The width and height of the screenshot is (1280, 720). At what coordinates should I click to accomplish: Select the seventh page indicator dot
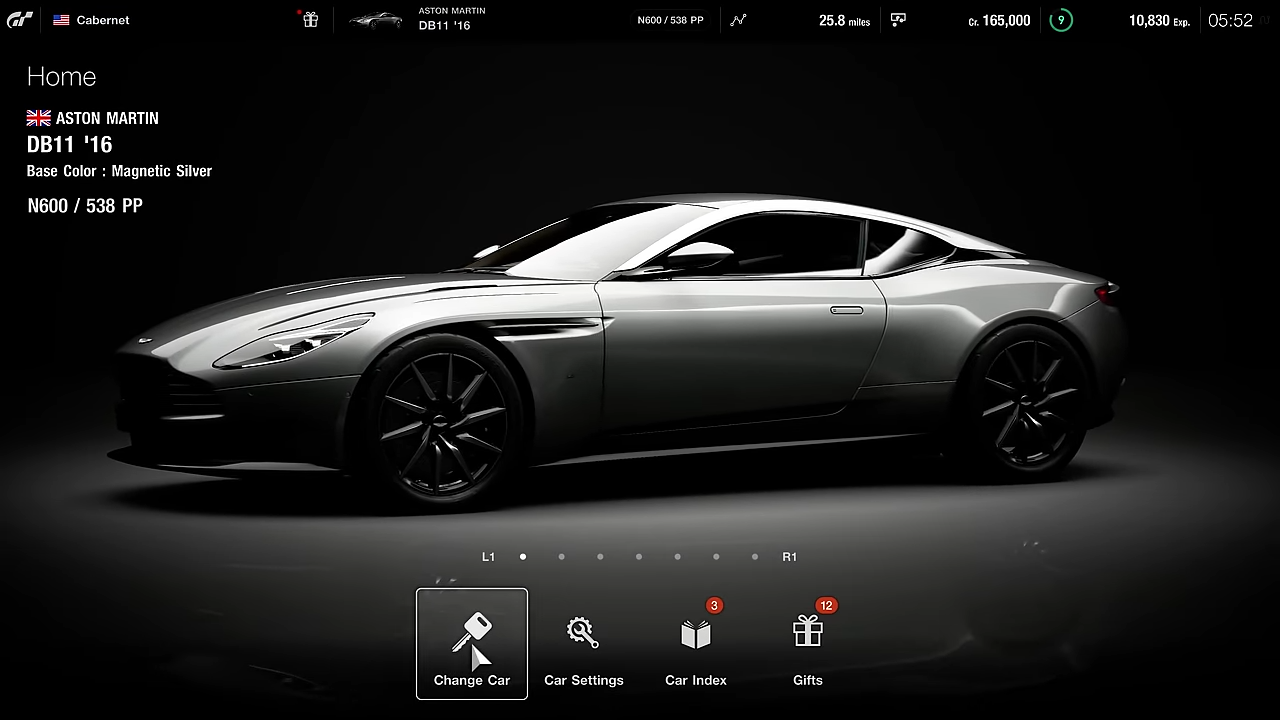(755, 557)
